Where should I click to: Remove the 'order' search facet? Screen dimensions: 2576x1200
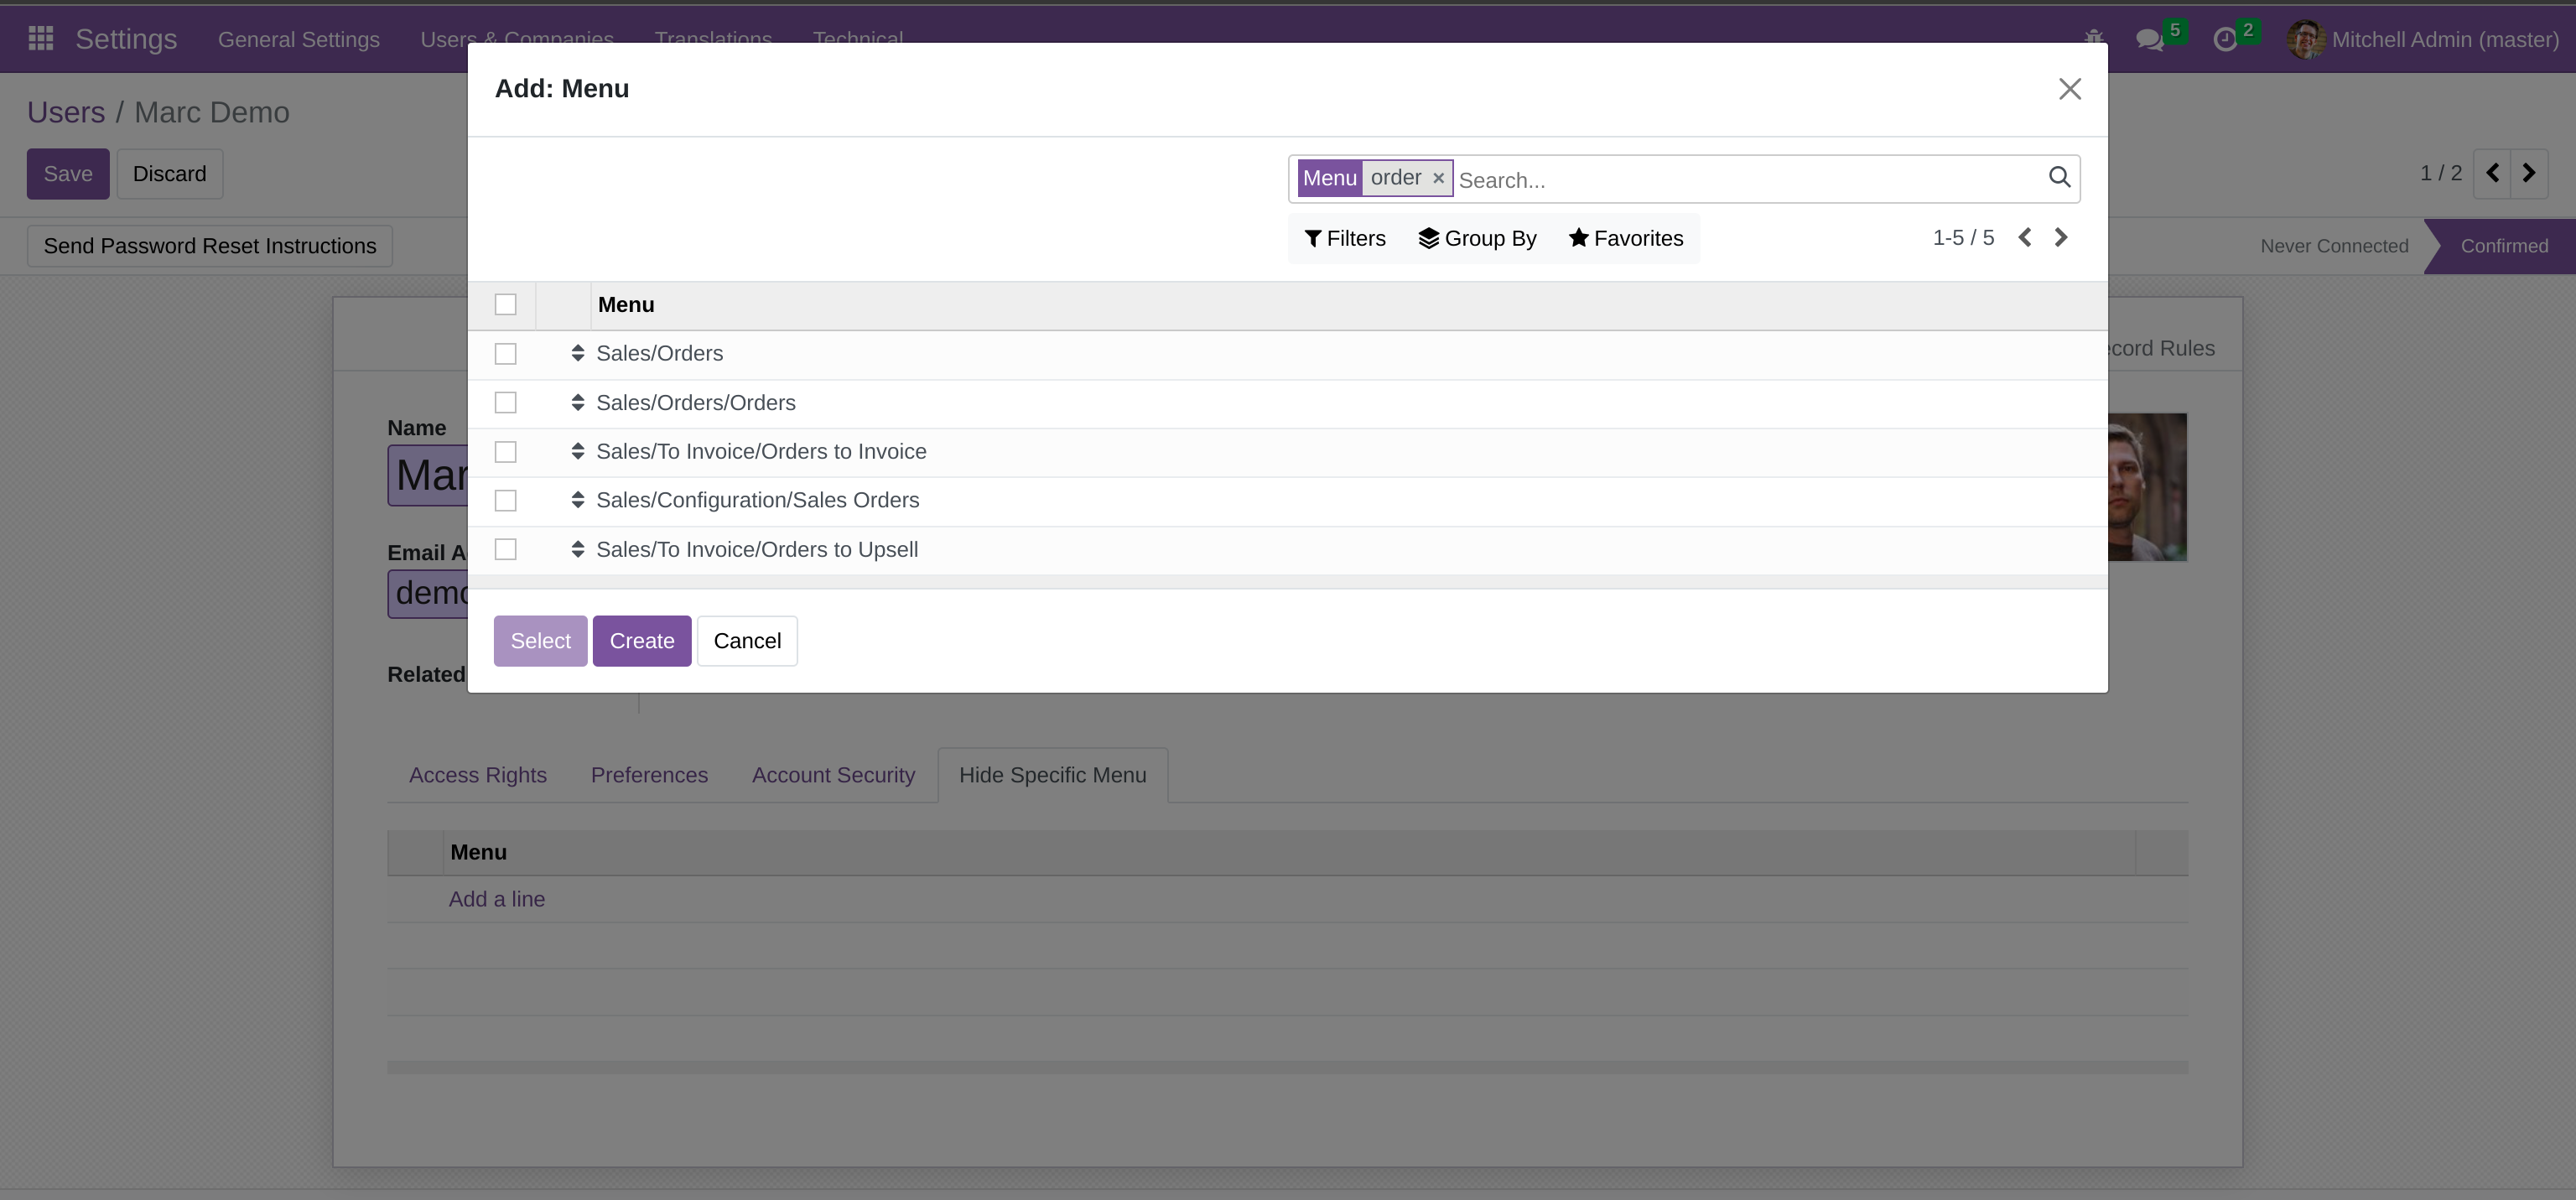point(1438,178)
